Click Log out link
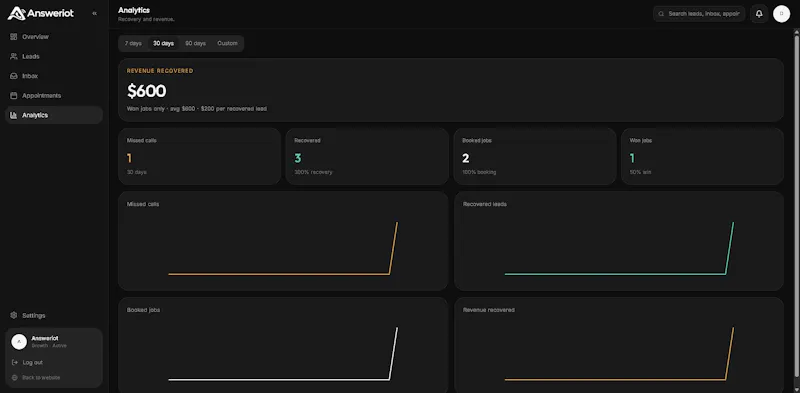The image size is (800, 393). point(33,362)
